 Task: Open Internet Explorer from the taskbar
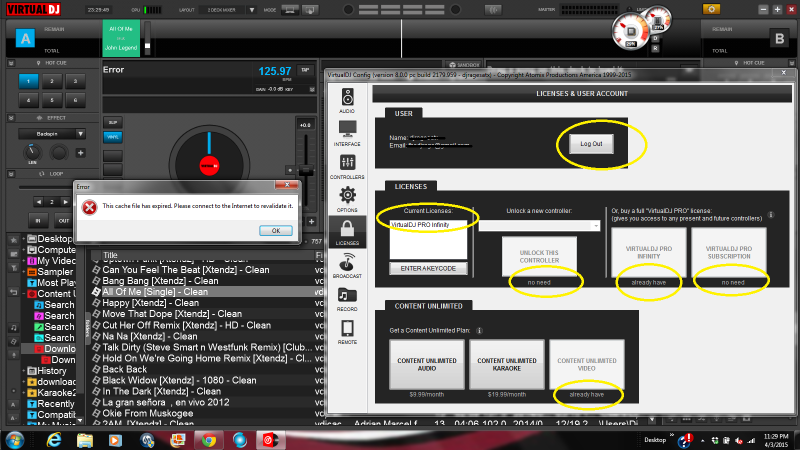tap(54, 440)
